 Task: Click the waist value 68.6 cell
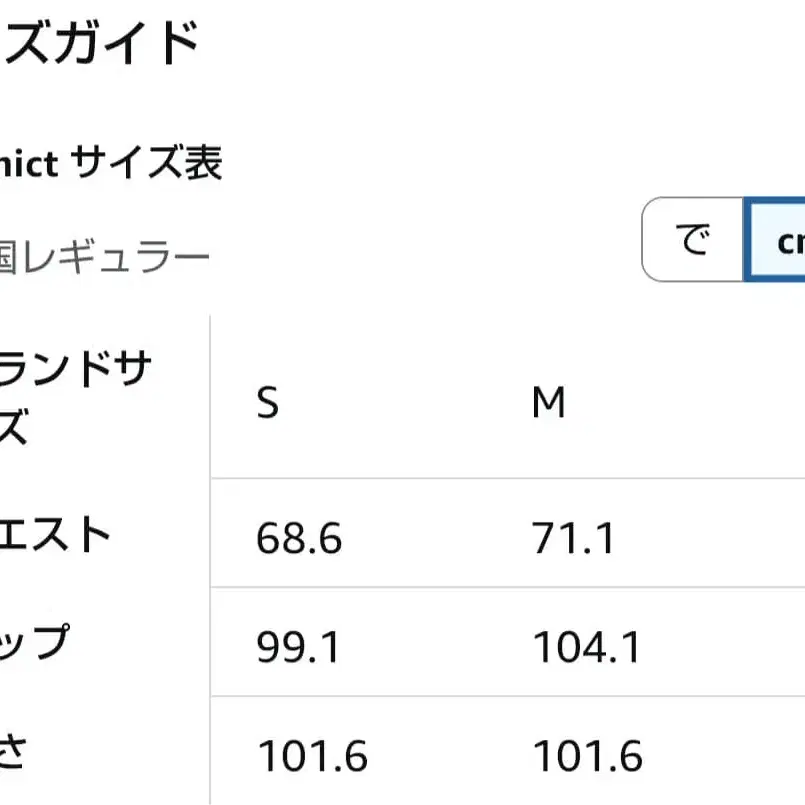[299, 538]
